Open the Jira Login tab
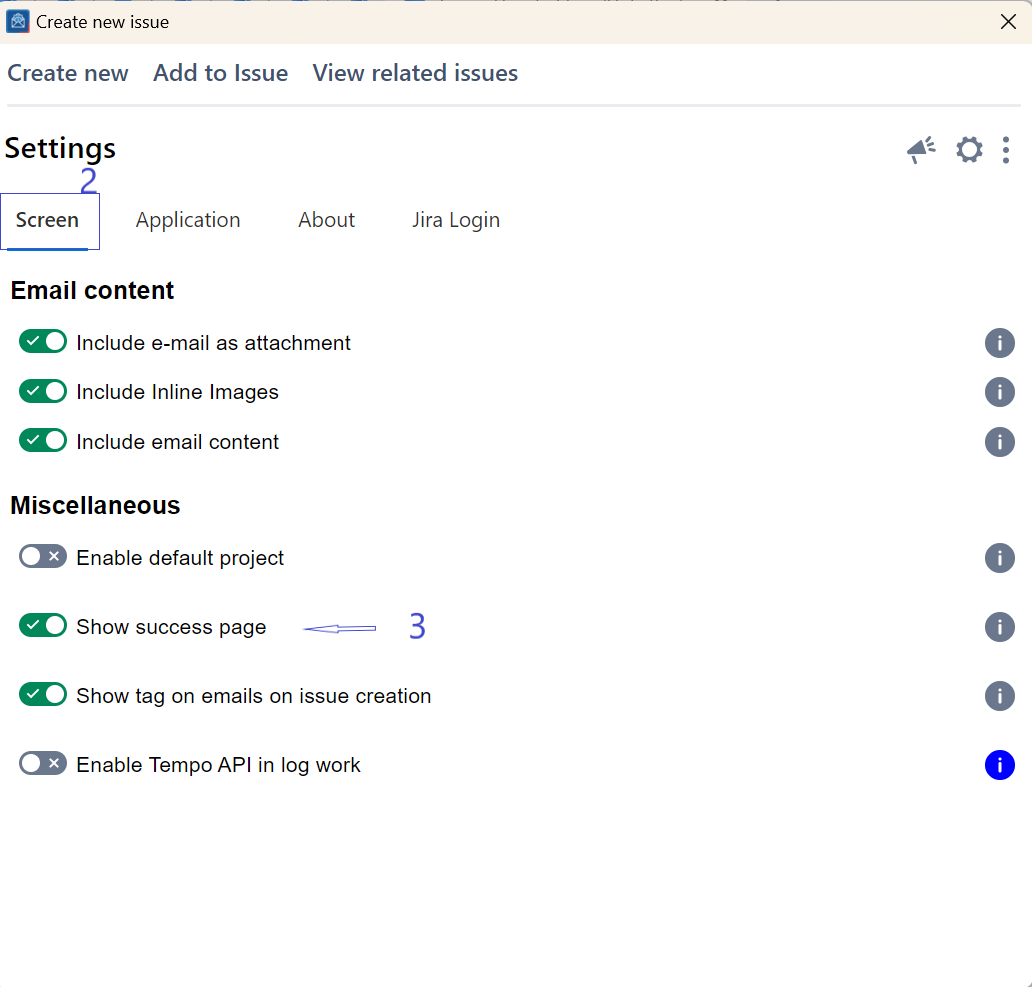Viewport: 1032px width, 987px height. coord(456,220)
